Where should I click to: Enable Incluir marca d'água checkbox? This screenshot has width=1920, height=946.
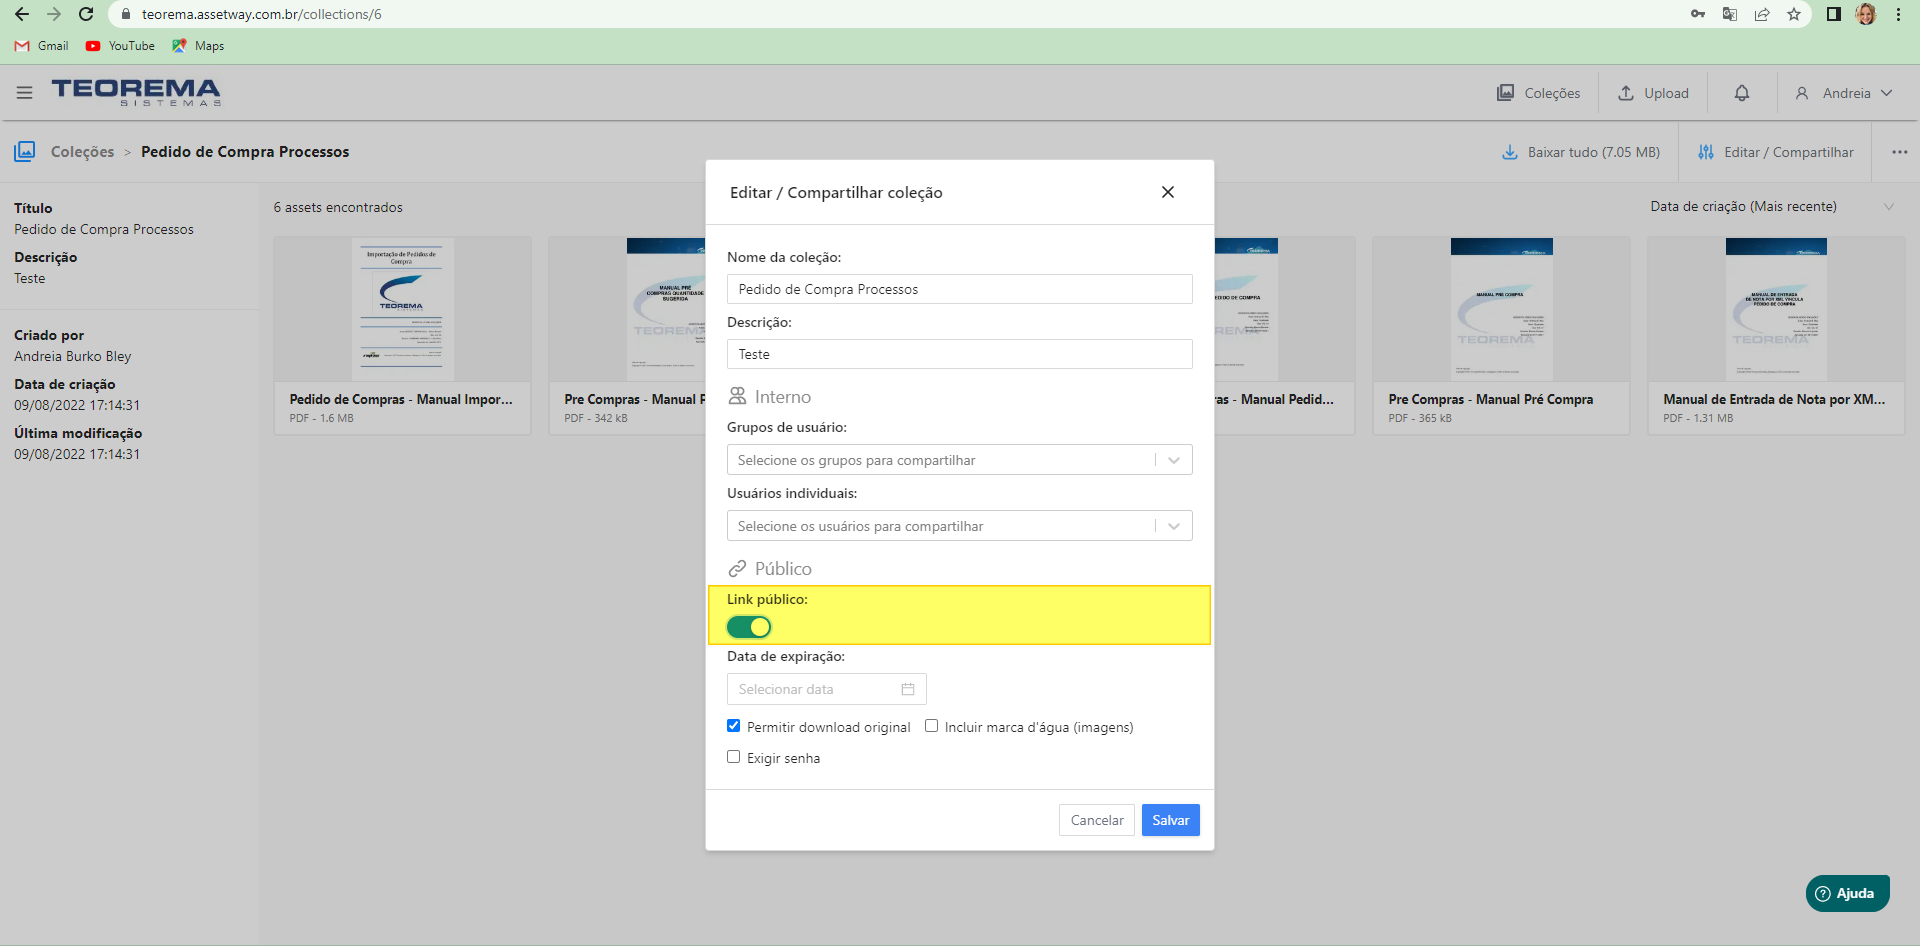coord(931,726)
